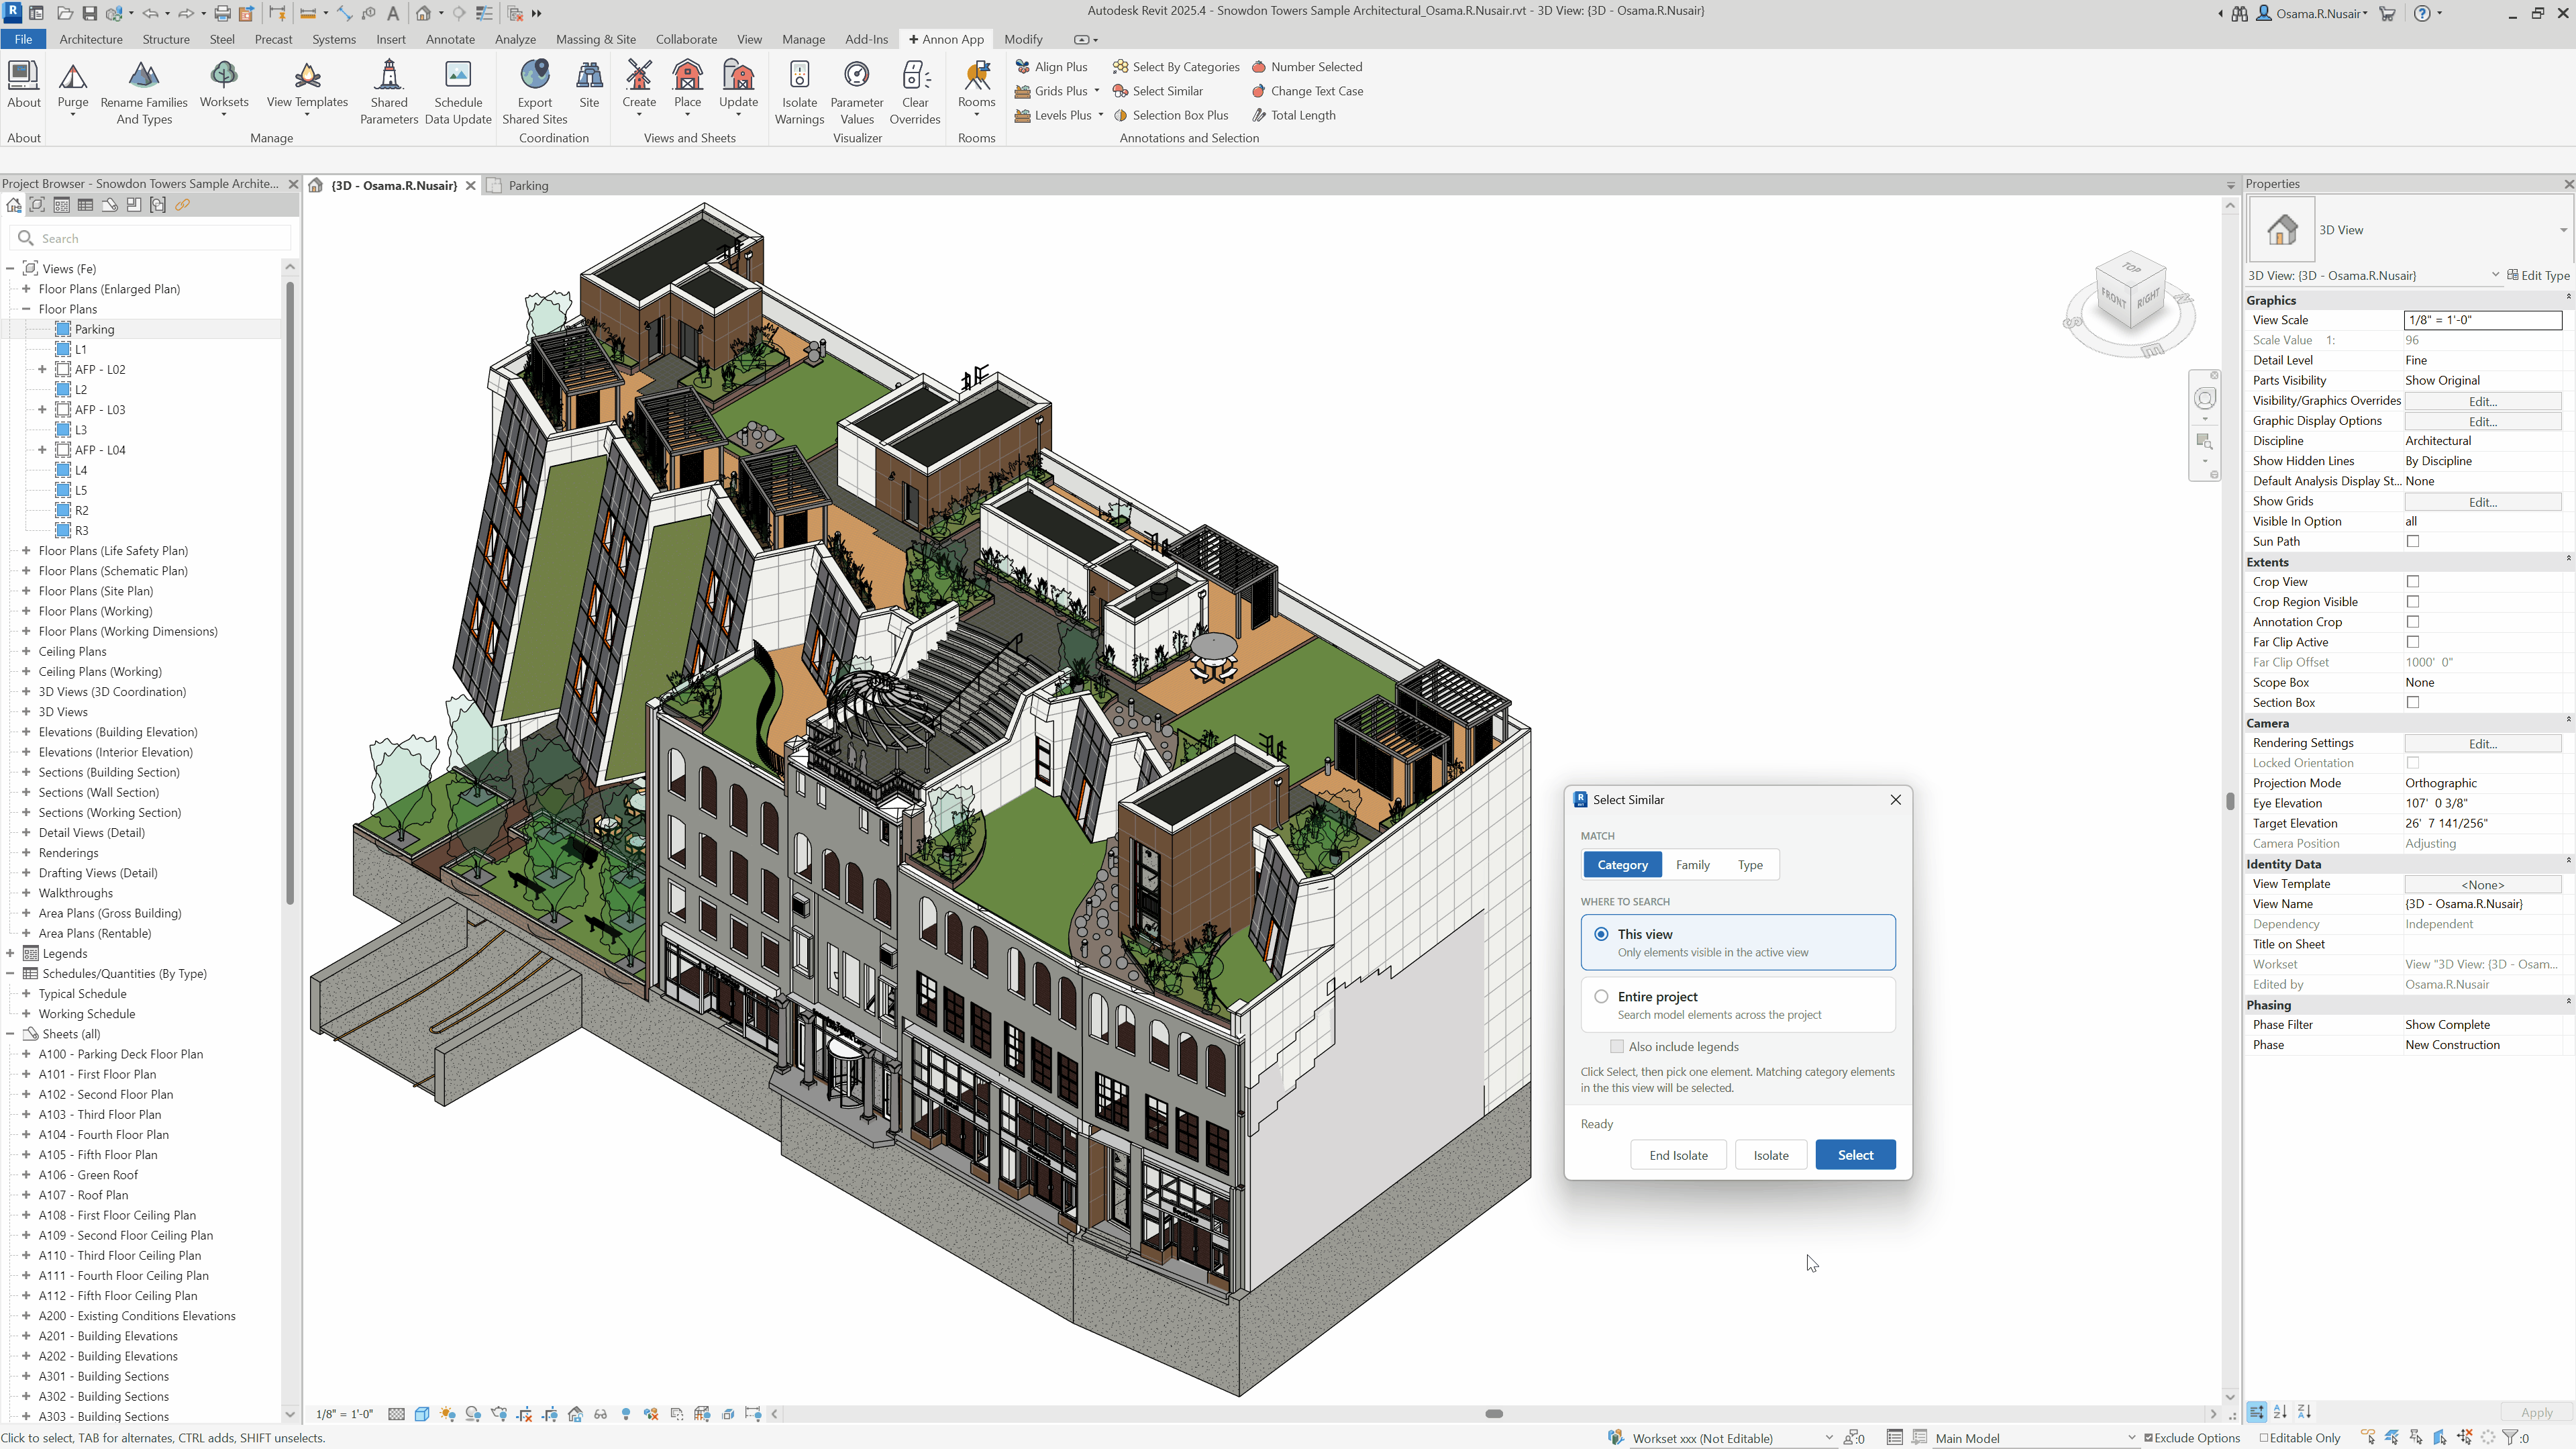
Task: Open the Annotate ribbon tab
Action: pyautogui.click(x=450, y=39)
